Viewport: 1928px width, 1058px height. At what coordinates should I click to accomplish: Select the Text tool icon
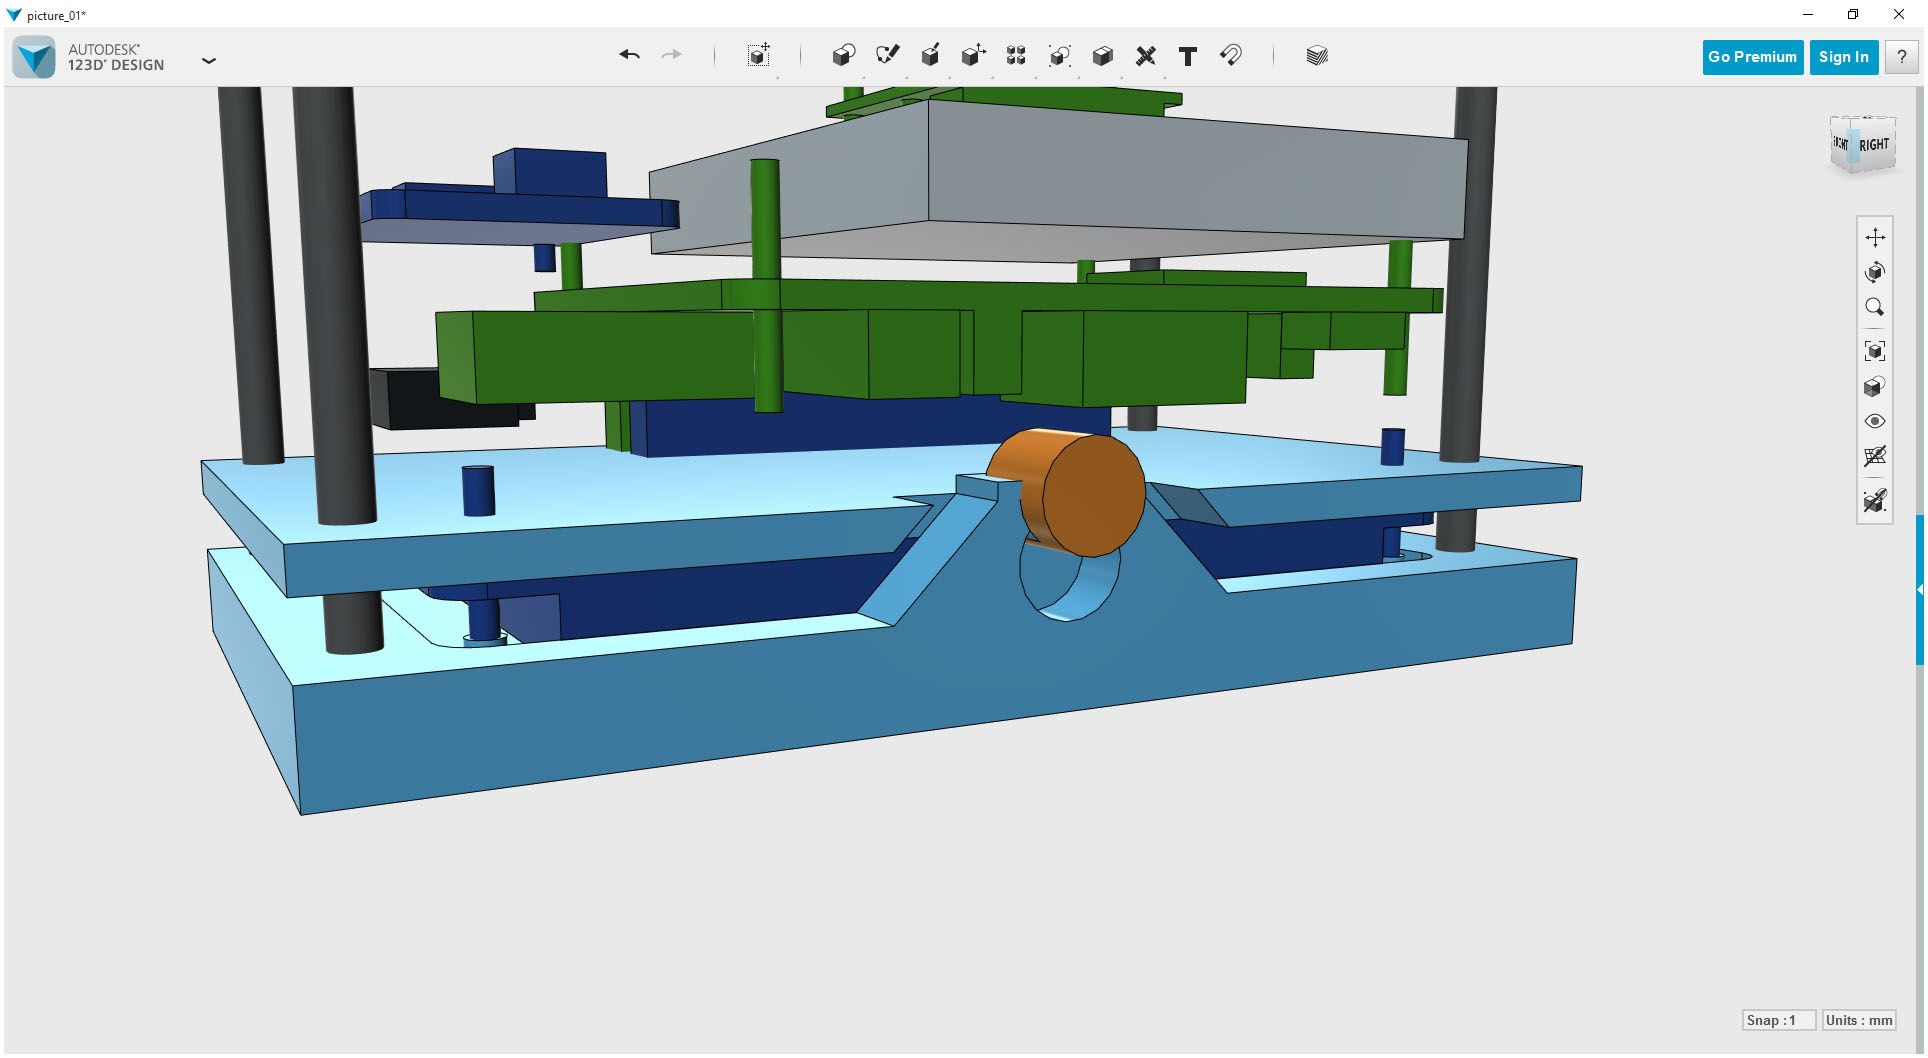point(1188,56)
